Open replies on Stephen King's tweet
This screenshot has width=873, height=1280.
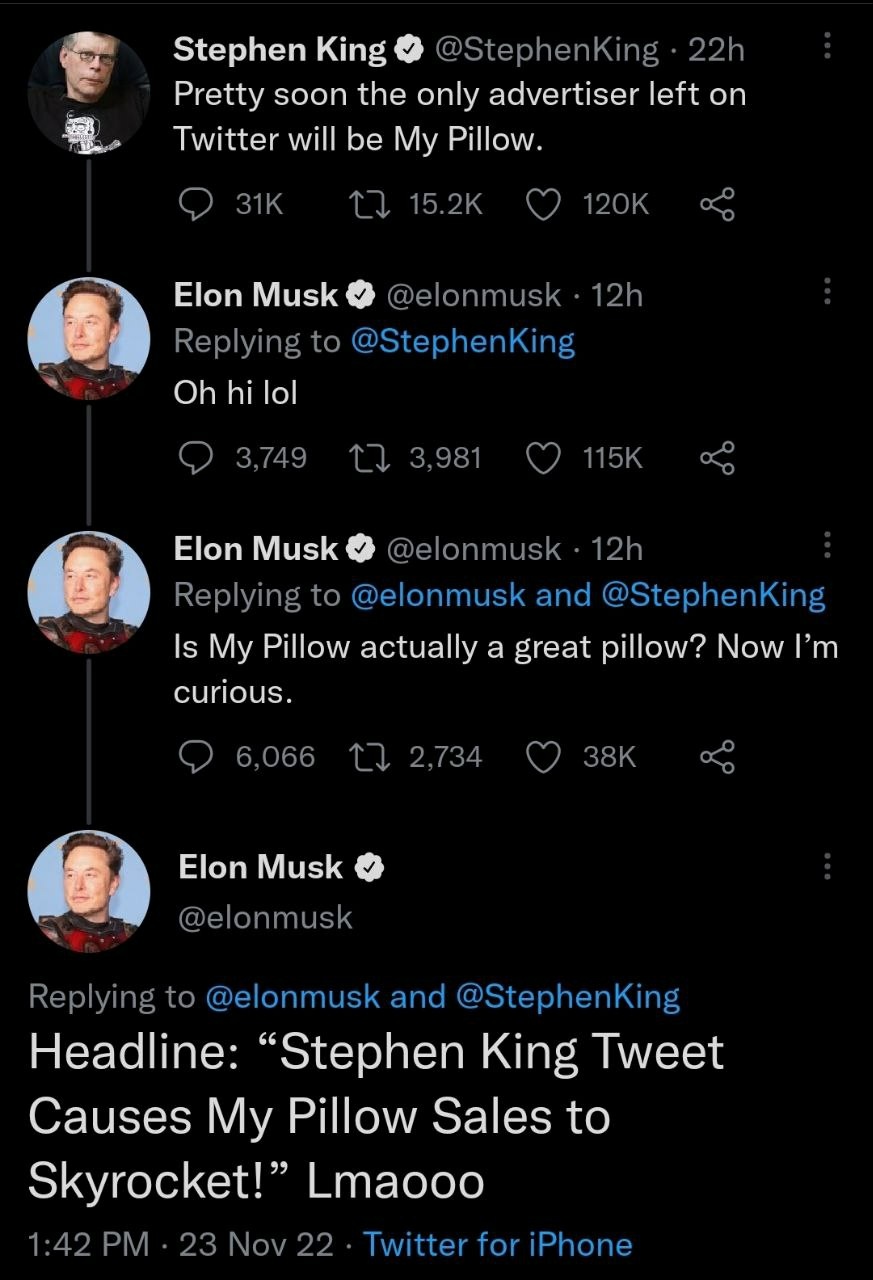(193, 204)
